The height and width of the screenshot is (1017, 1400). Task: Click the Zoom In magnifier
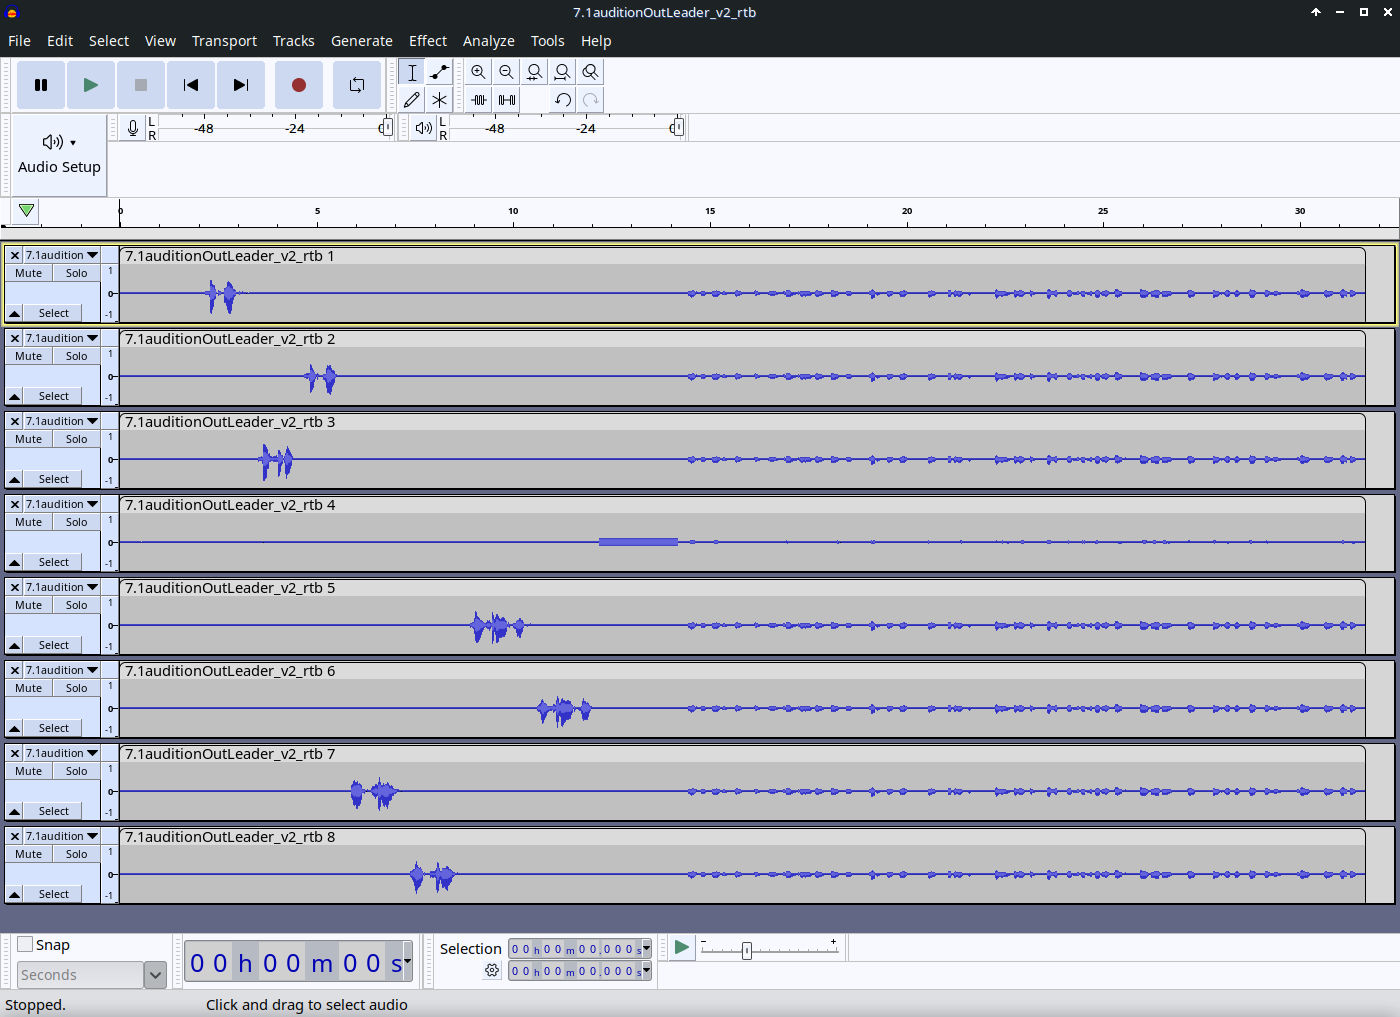tap(479, 72)
